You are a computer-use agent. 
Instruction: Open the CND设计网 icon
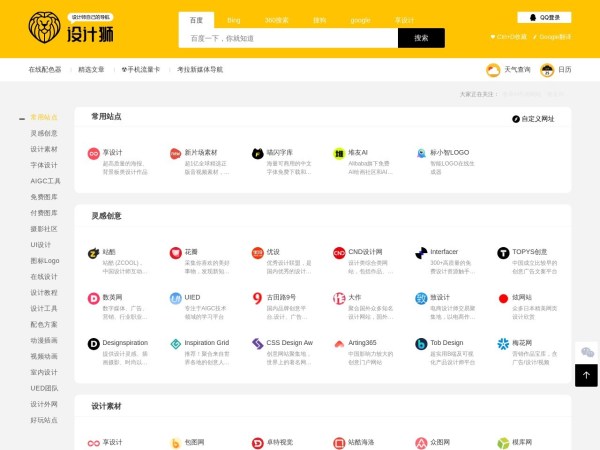pos(339,252)
